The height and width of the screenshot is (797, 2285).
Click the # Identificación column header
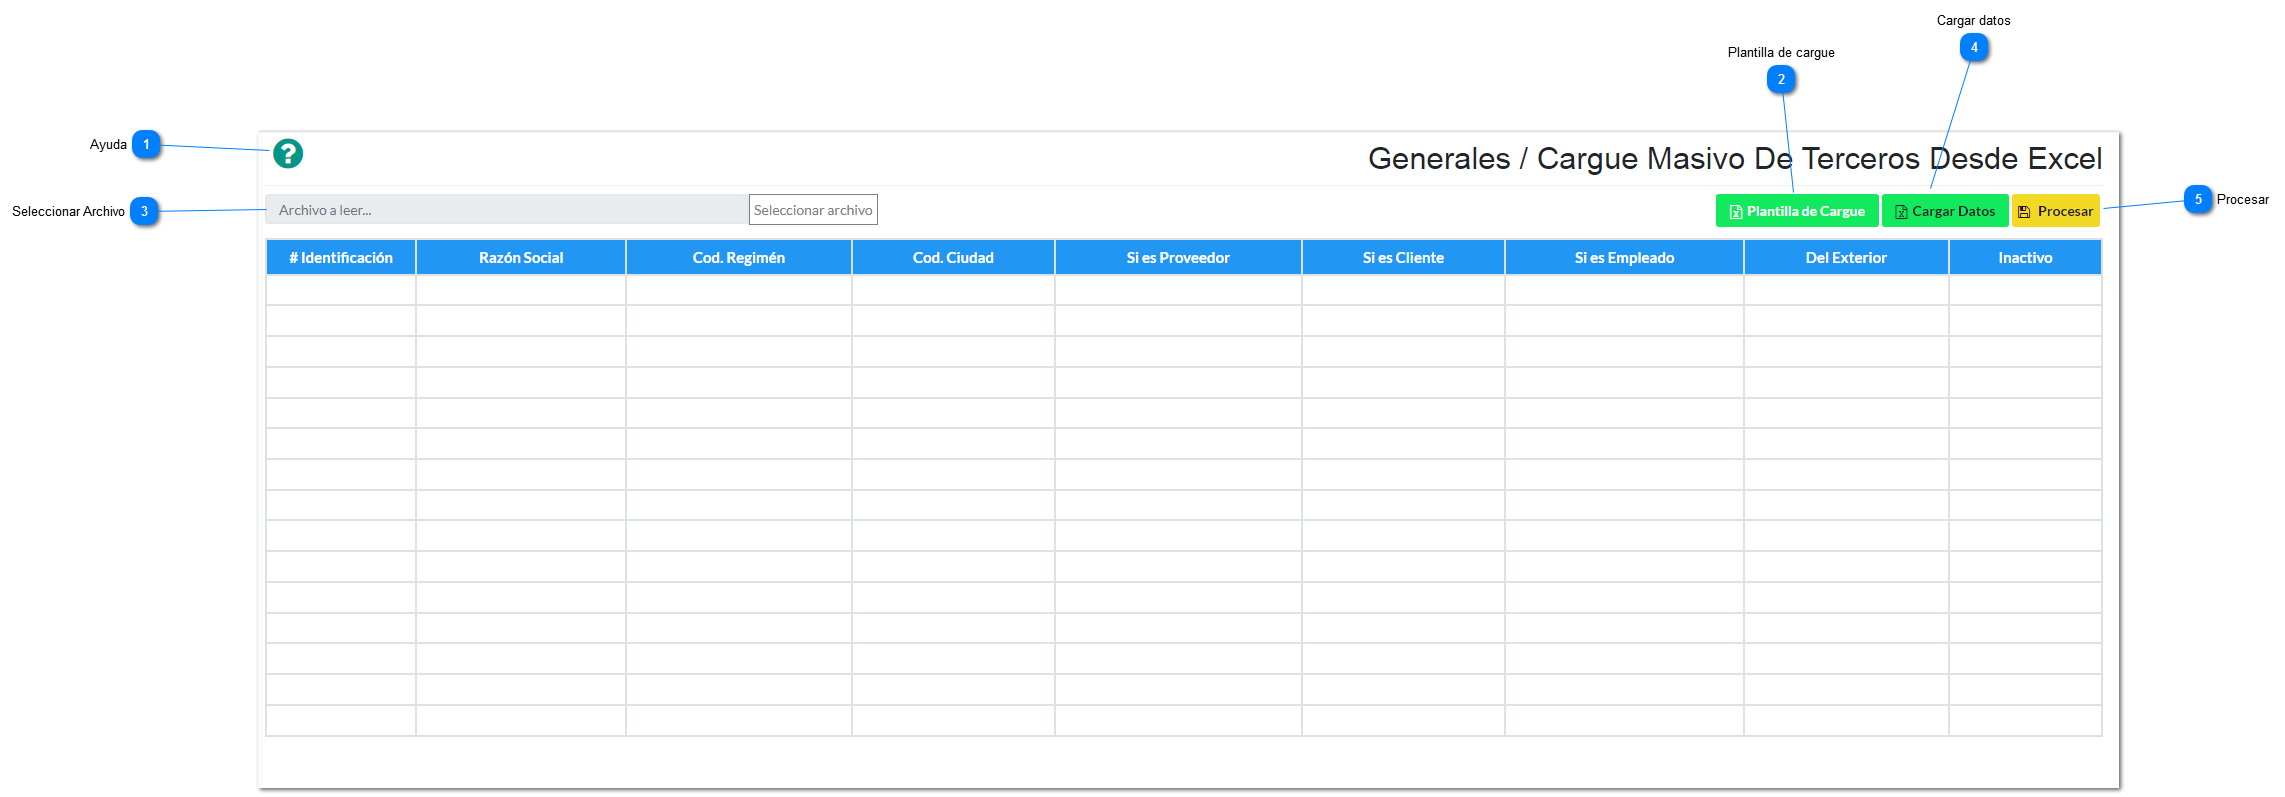pyautogui.click(x=341, y=257)
